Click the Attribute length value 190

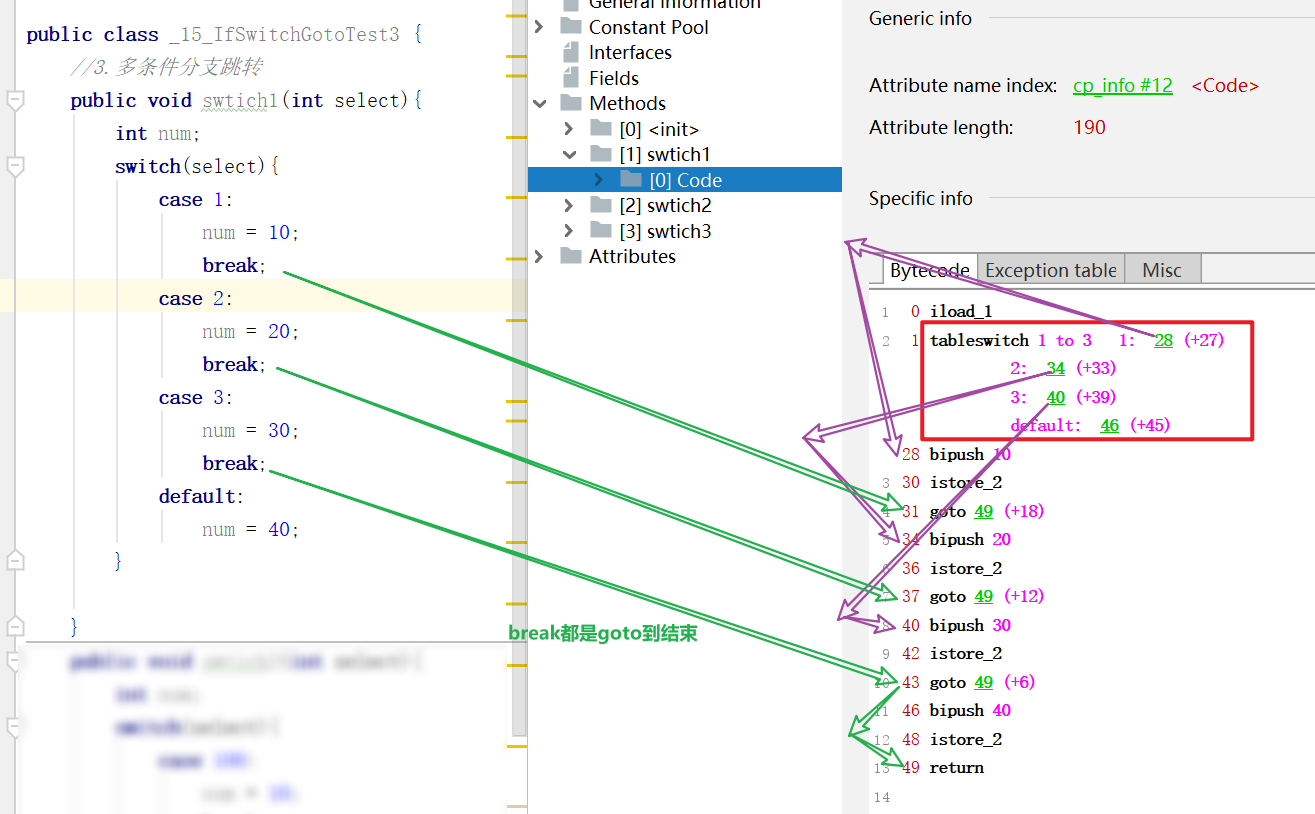point(1089,127)
